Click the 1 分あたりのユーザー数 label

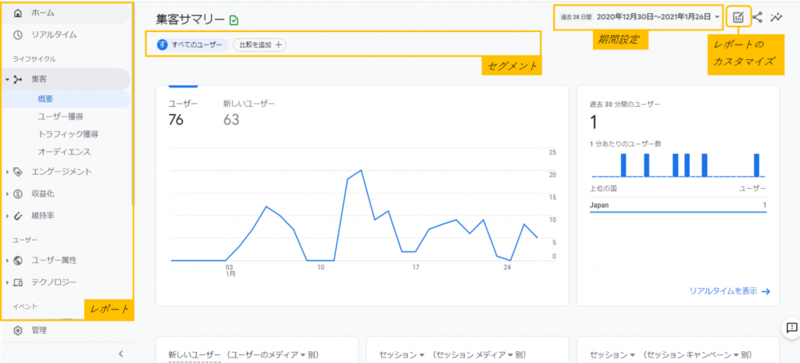[625, 144]
